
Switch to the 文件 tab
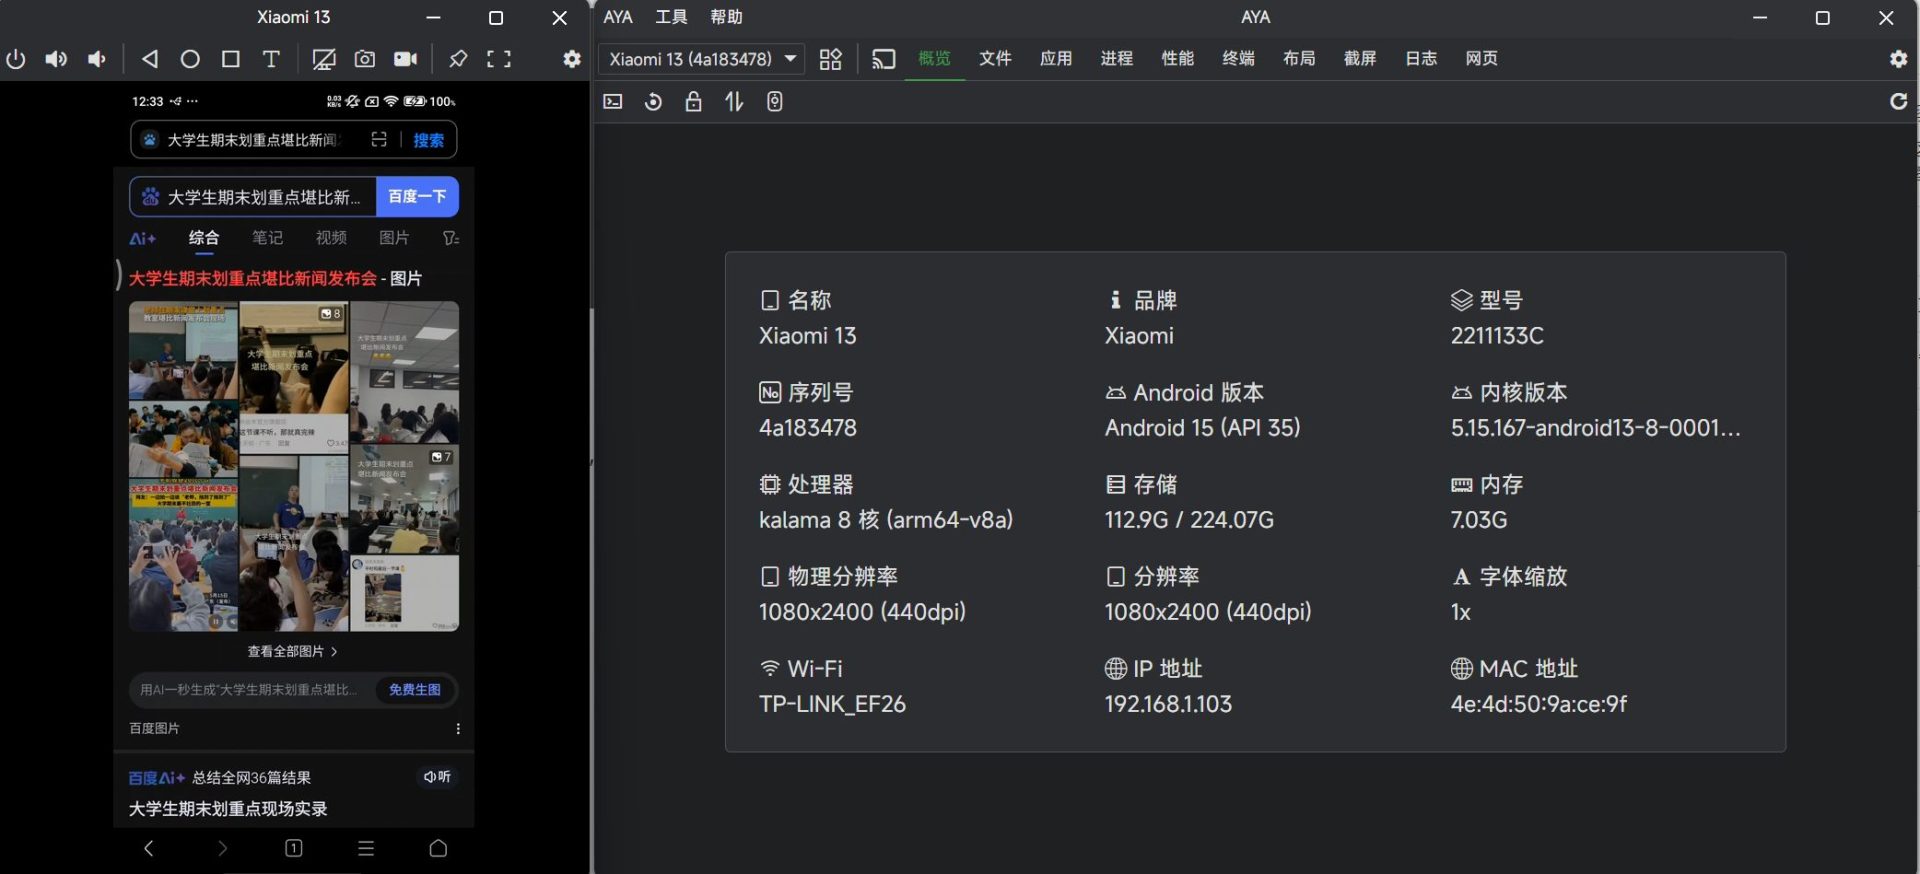coord(995,58)
